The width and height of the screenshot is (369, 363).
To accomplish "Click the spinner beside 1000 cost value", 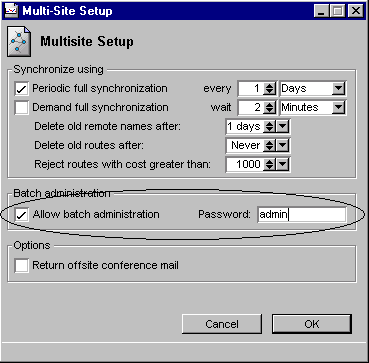I will tap(269, 164).
